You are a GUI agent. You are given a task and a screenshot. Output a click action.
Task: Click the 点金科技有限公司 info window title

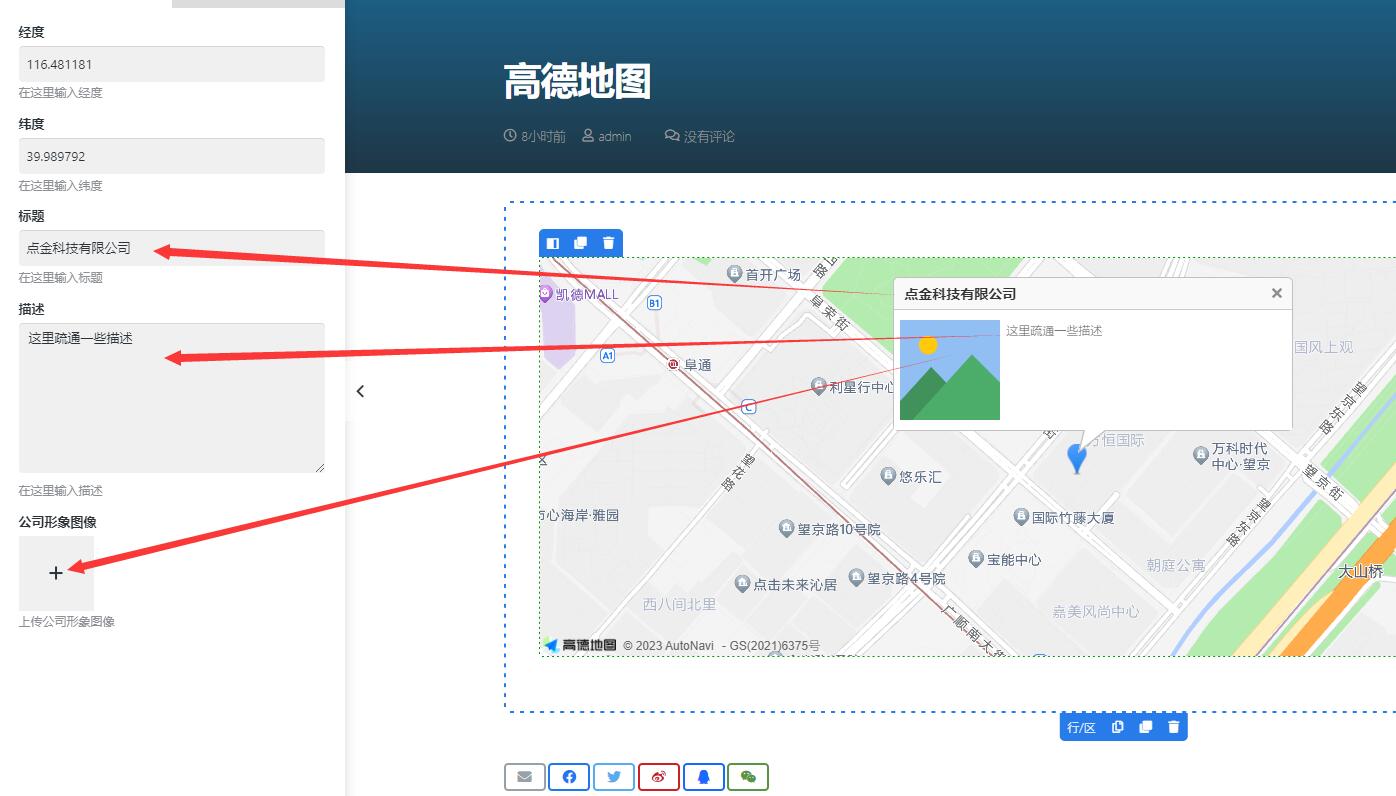coord(960,293)
